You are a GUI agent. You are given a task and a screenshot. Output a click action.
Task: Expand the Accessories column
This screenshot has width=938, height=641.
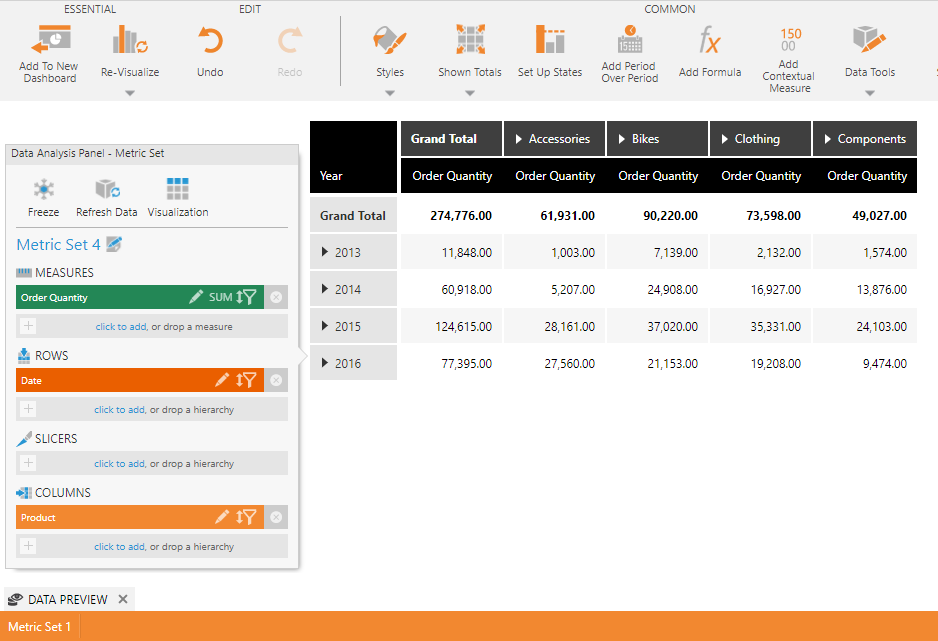(x=519, y=139)
